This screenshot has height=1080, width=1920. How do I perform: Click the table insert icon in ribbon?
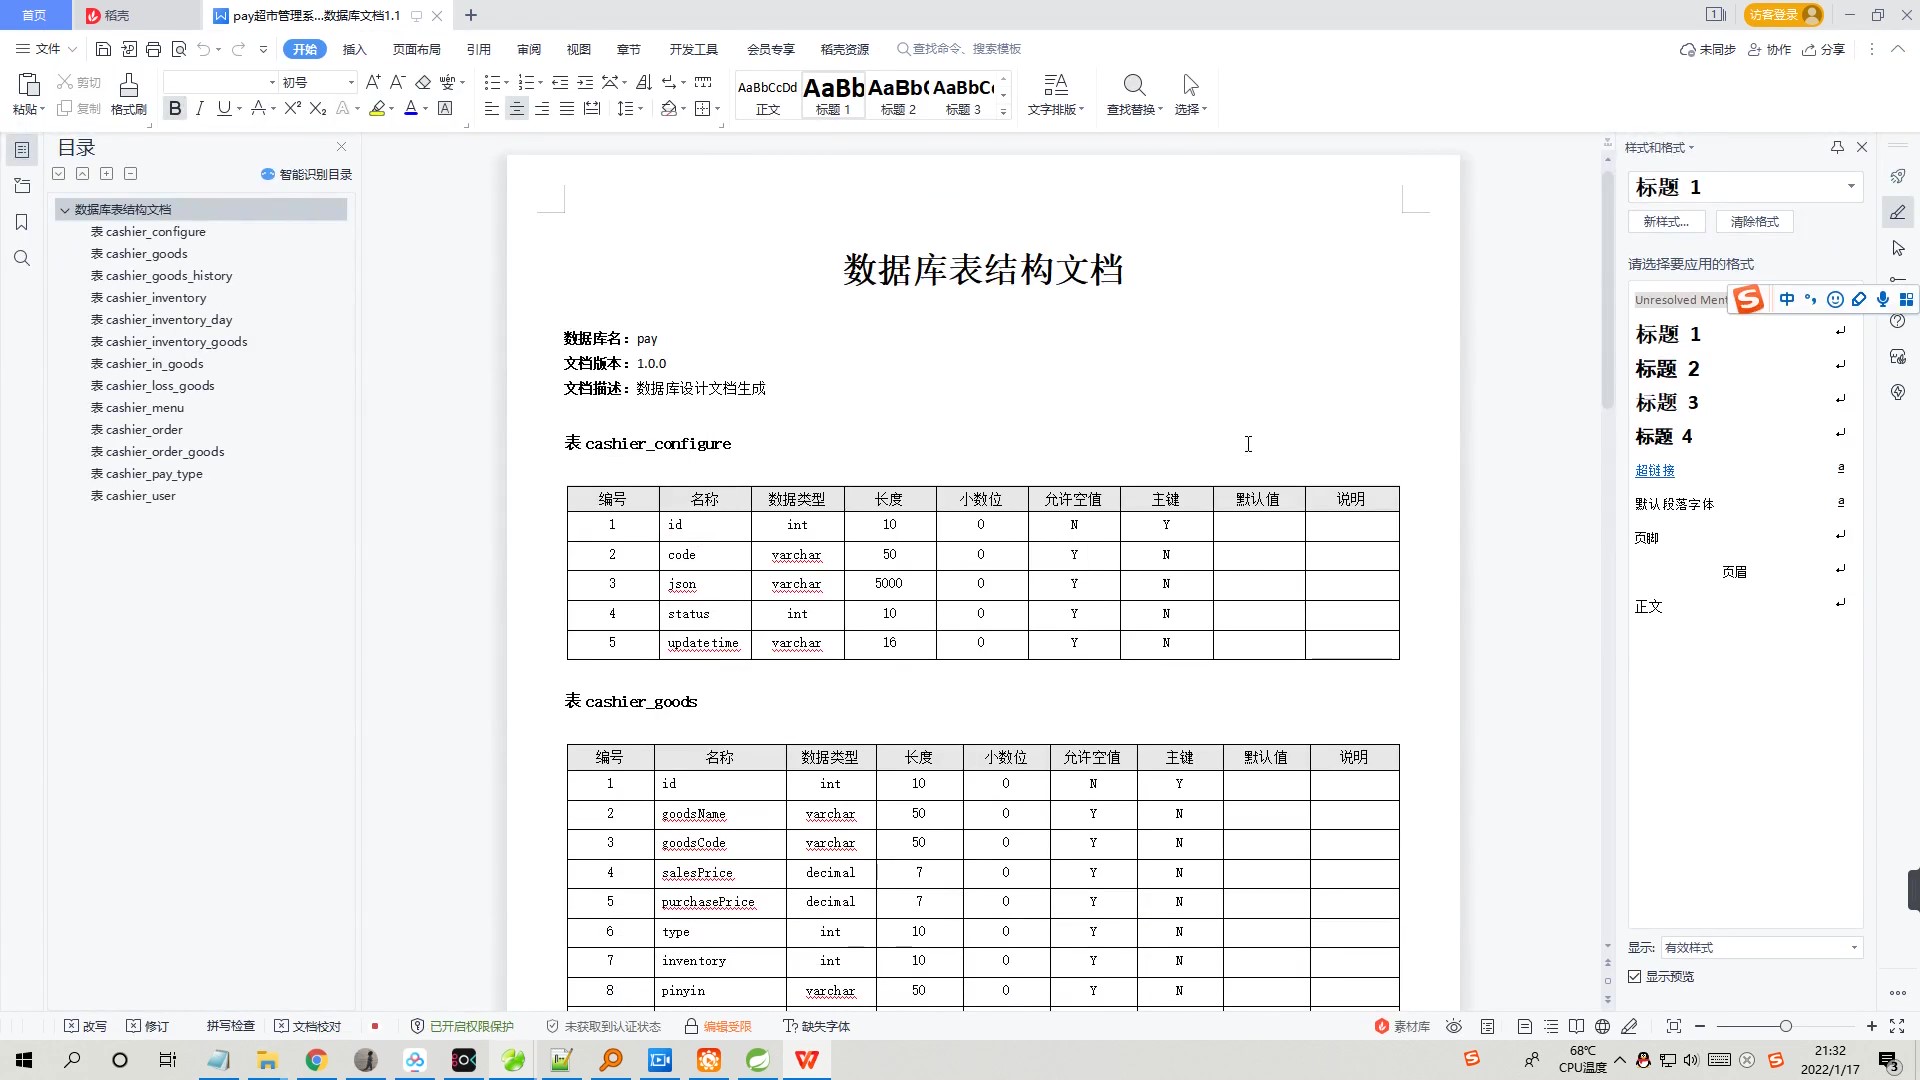703,108
